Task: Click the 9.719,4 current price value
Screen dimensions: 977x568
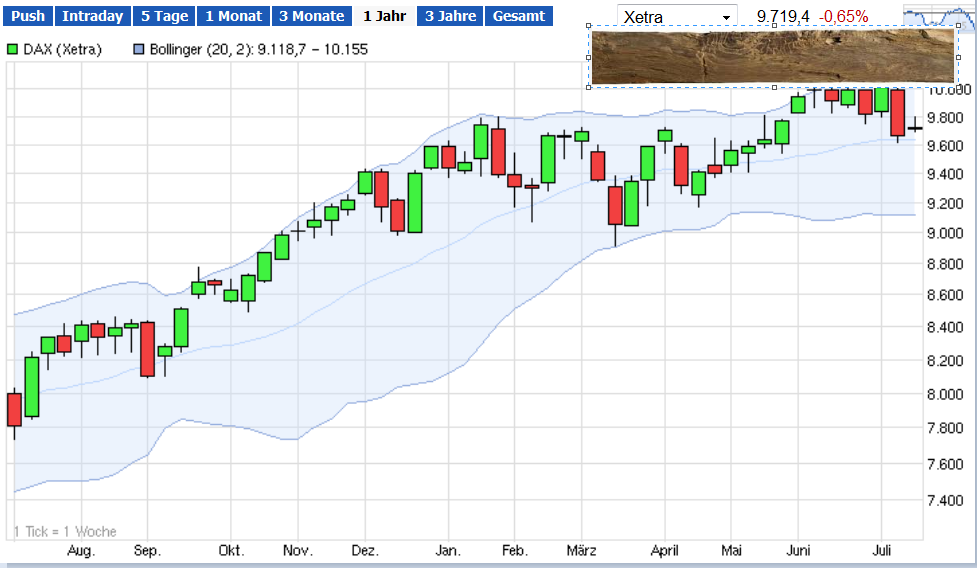Action: pos(783,17)
